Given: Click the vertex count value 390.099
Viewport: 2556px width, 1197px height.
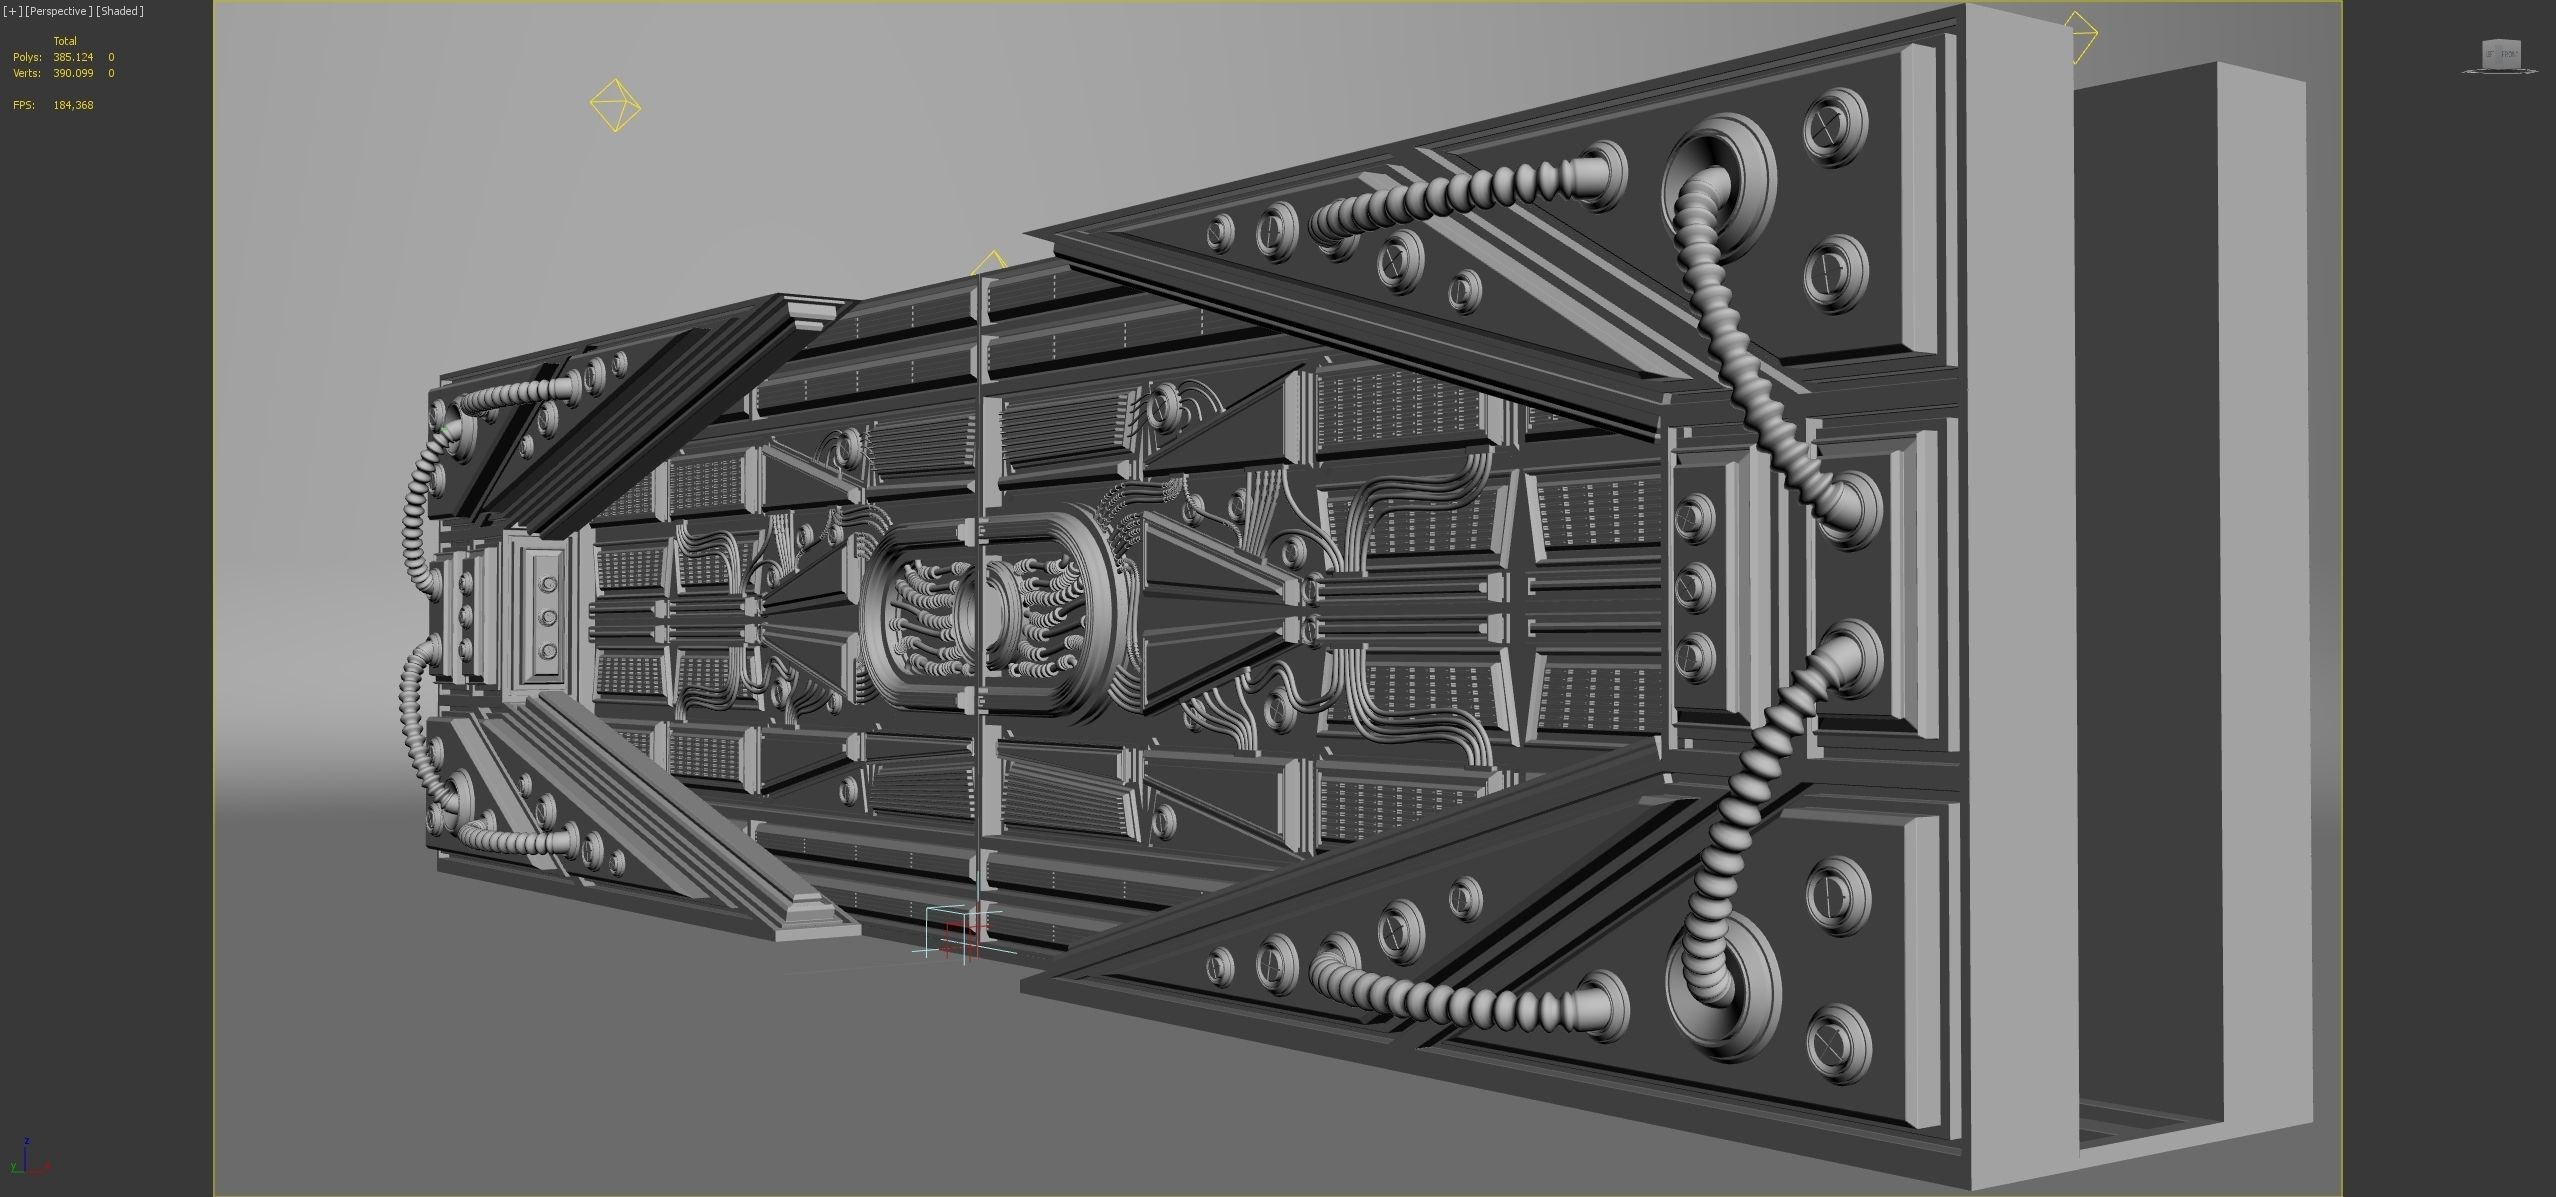Looking at the screenshot, I should point(73,74).
